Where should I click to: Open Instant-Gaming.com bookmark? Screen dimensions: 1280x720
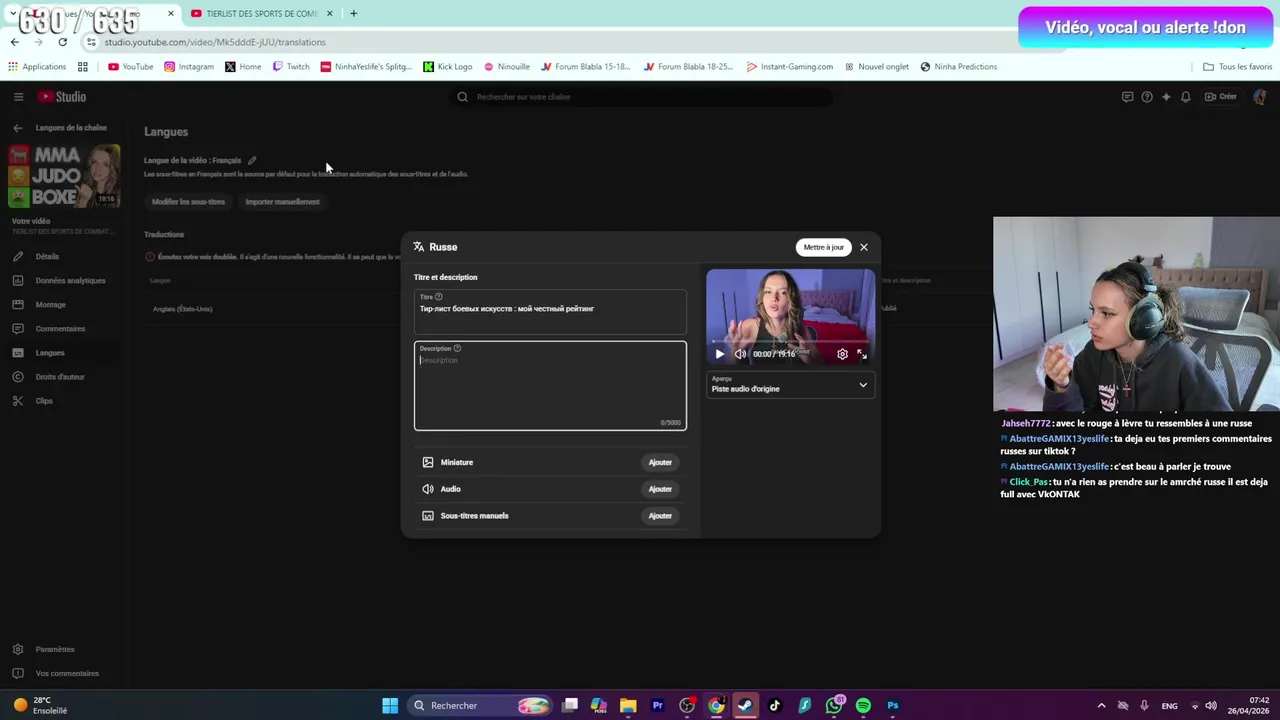[x=790, y=67]
